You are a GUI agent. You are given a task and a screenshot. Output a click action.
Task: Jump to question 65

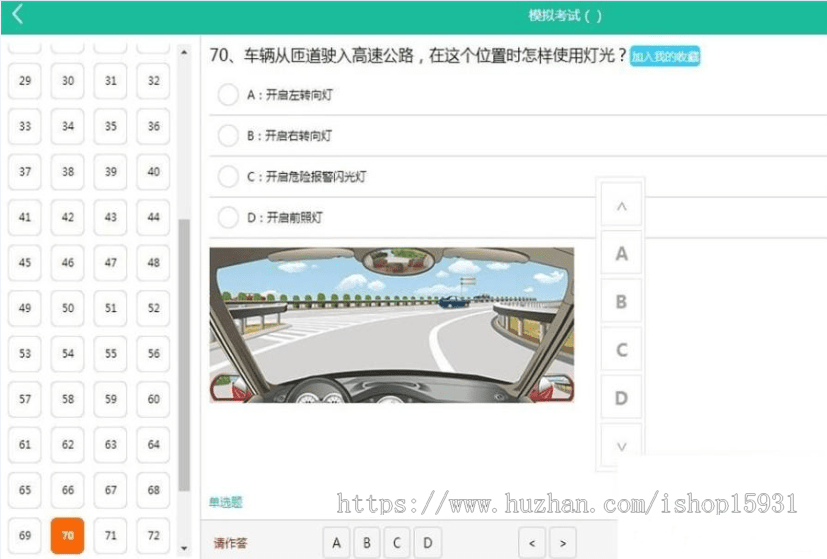[x=25, y=490]
